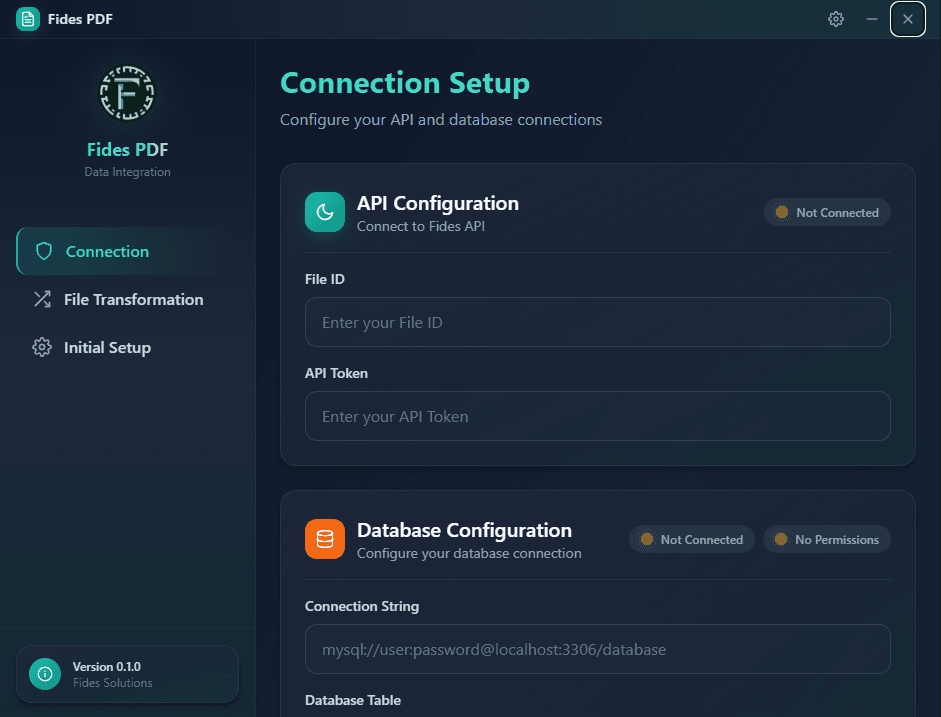Click the Fides PDF icon in the title bar
Viewport: 941px width, 717px height.
(27, 18)
